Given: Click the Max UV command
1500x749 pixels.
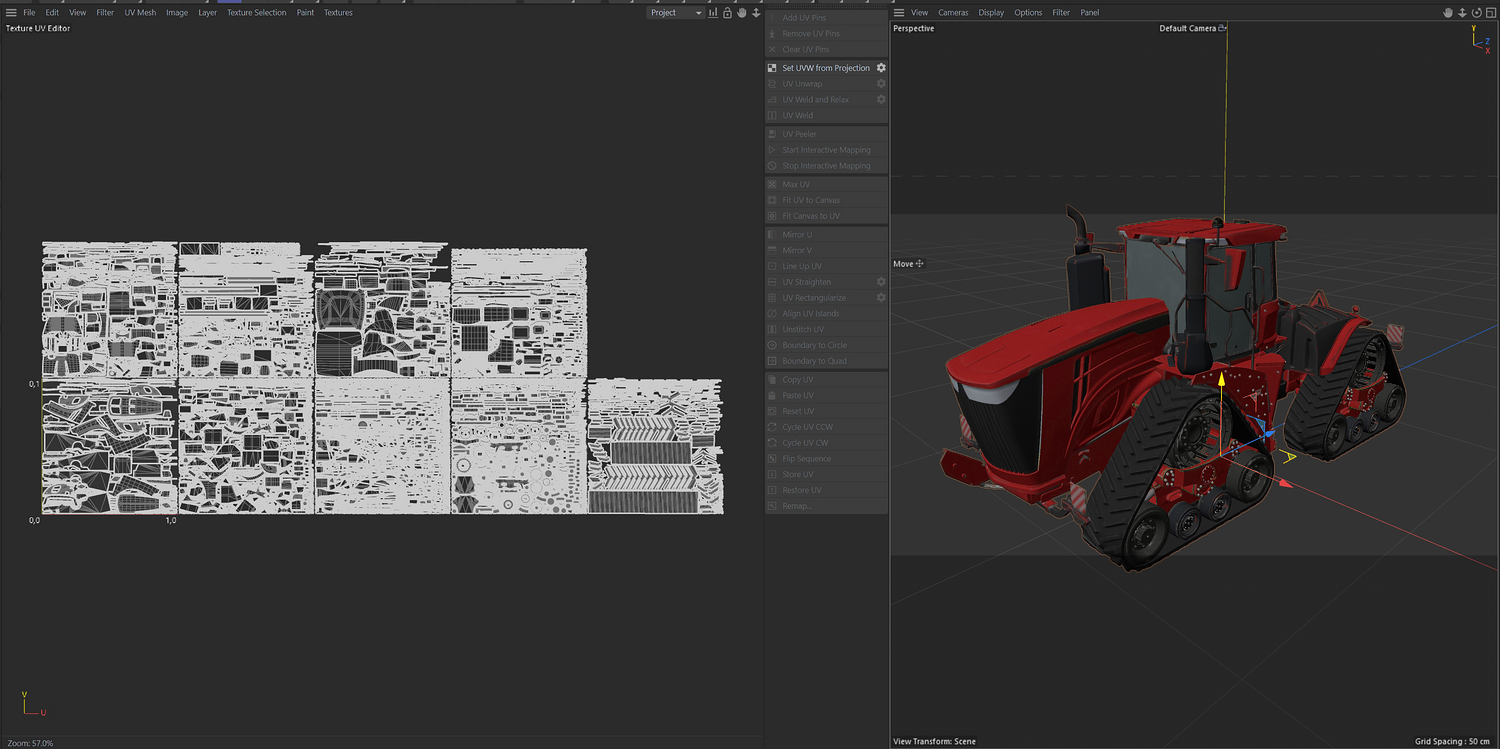Looking at the screenshot, I should tap(826, 185).
